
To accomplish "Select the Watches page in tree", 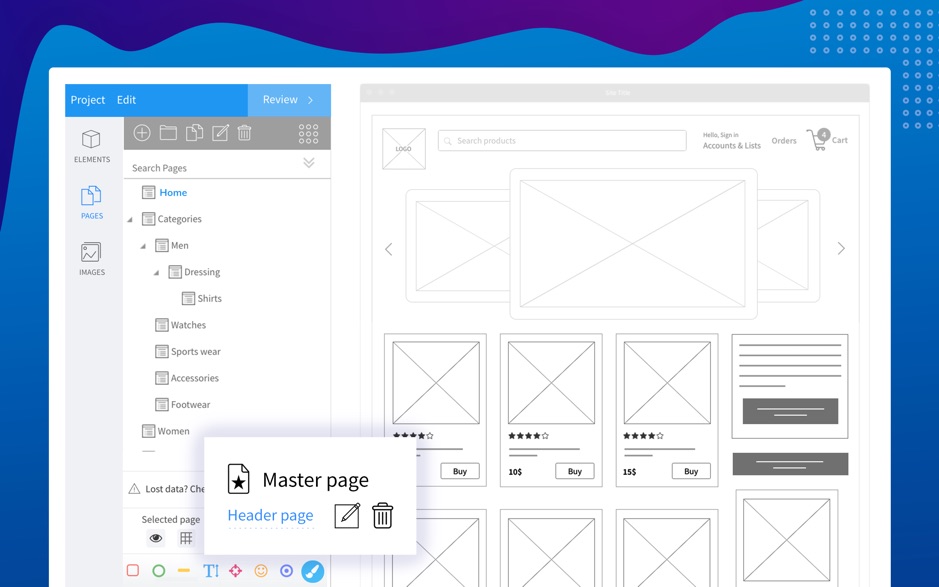I will tap(187, 325).
